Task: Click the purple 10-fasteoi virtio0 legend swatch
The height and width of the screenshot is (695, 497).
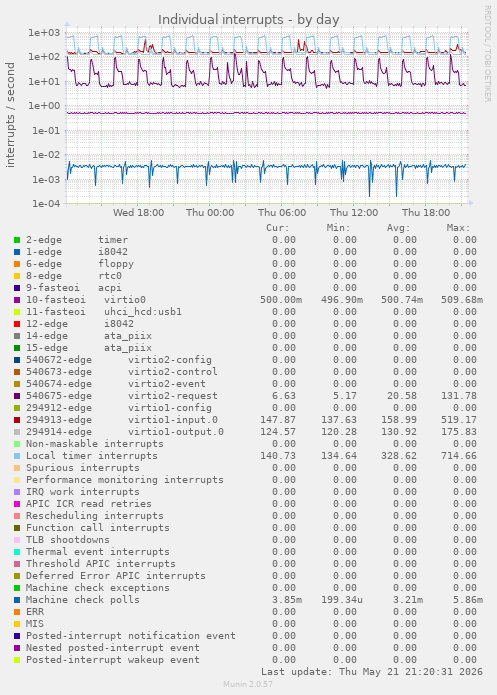Action: [17, 300]
